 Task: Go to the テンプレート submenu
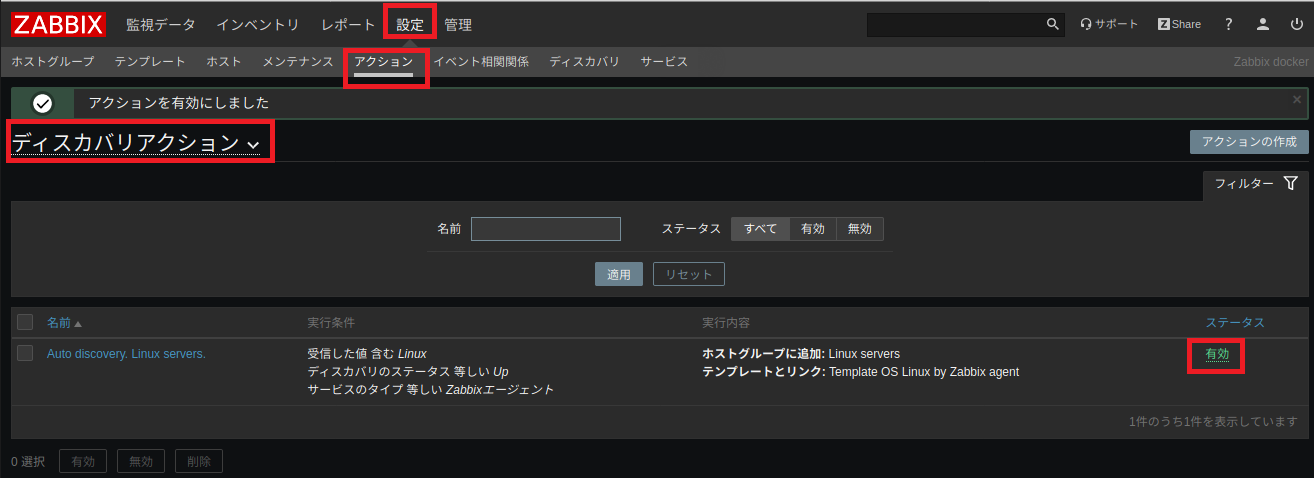150,62
